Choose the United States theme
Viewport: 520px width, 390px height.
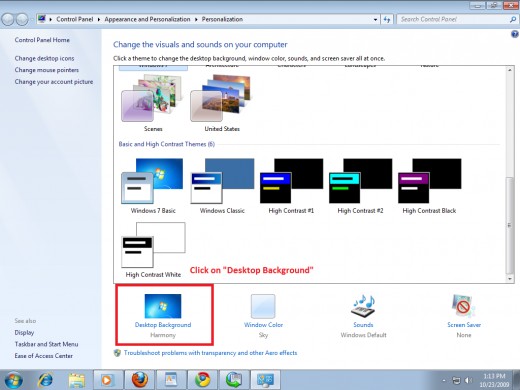222,103
